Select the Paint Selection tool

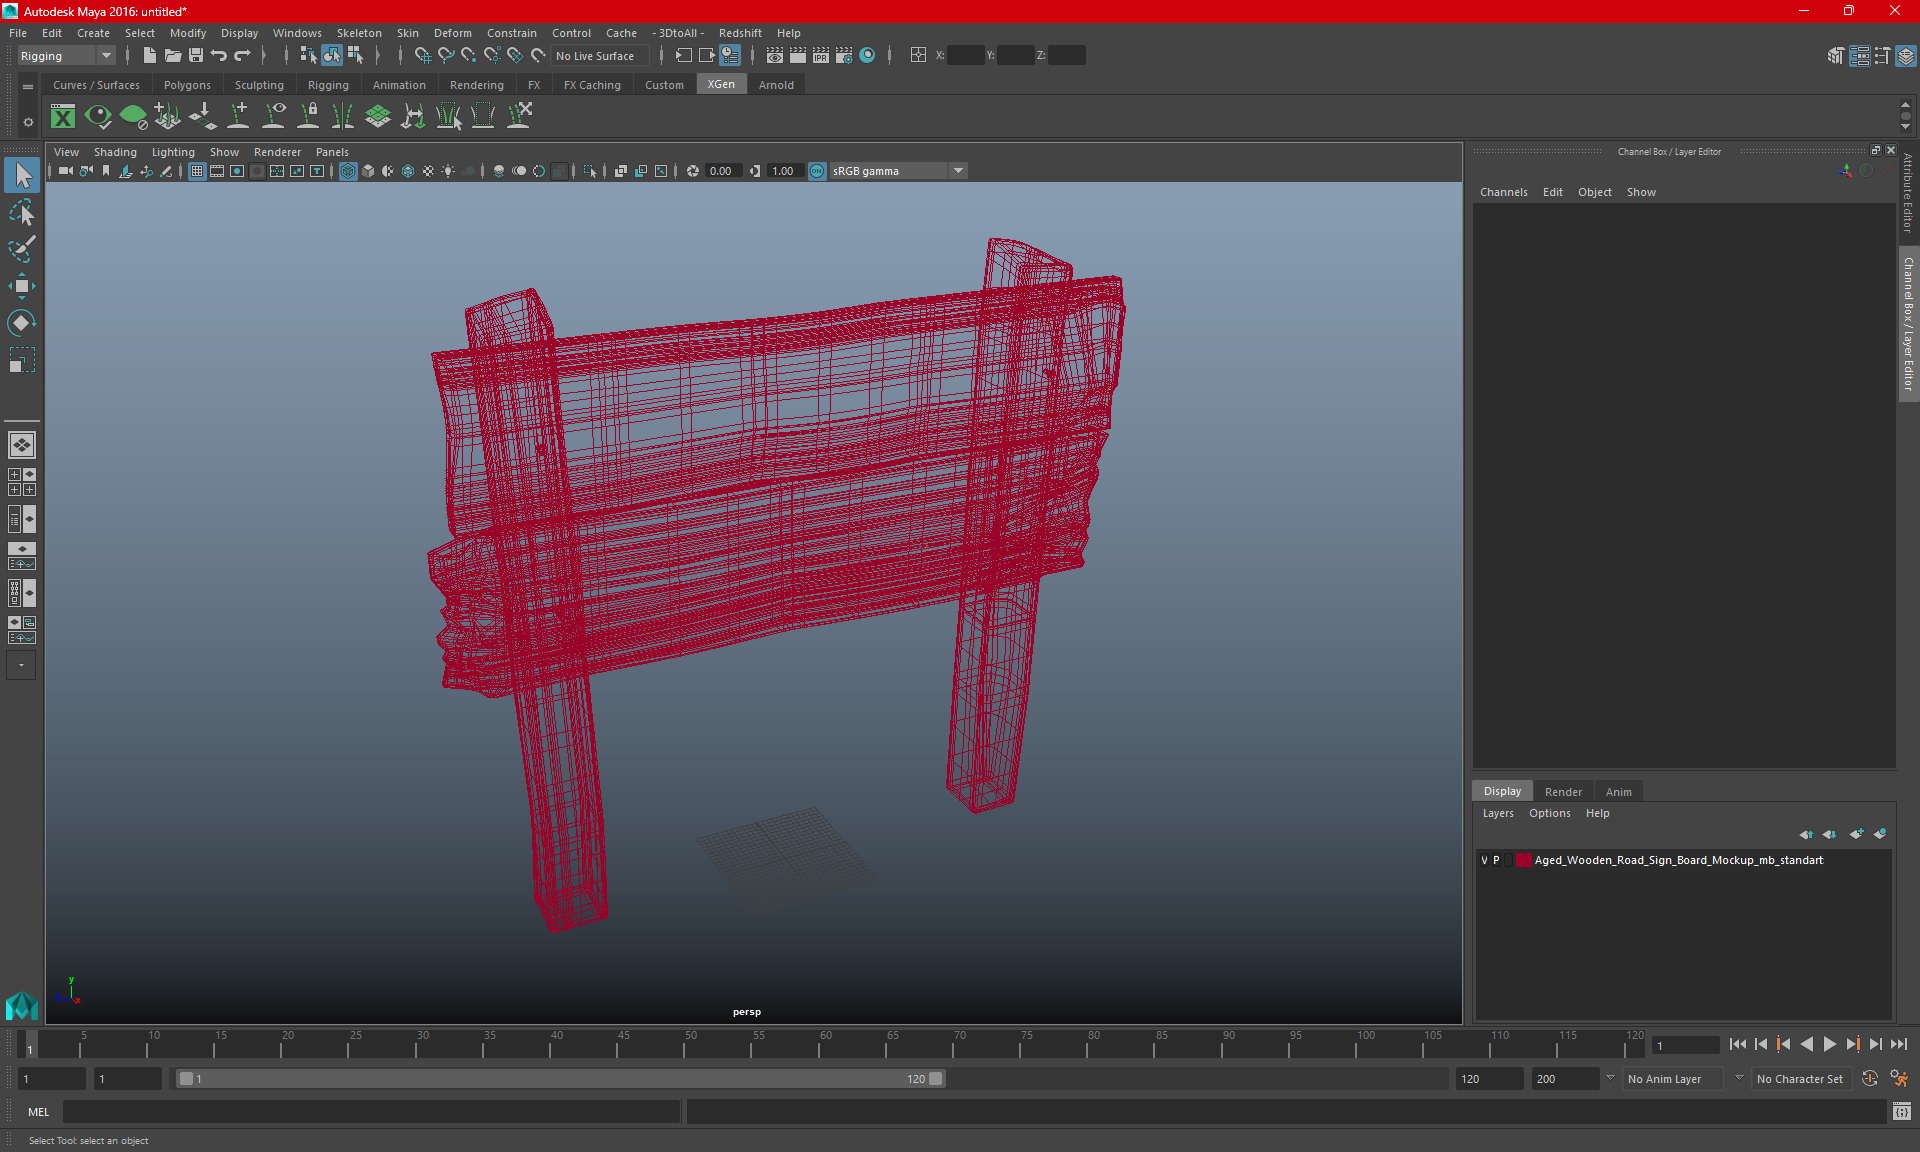click(21, 249)
